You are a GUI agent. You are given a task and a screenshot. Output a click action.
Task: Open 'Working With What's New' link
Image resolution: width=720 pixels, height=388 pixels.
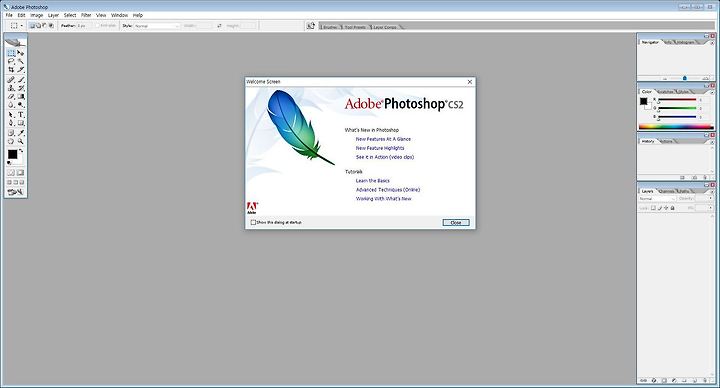(383, 199)
